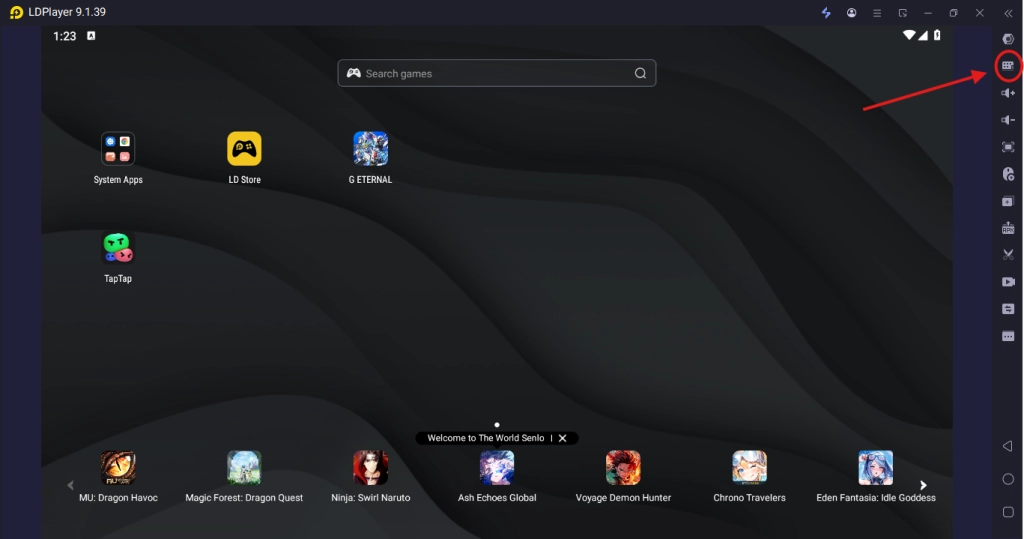Click the battery status icon

point(937,35)
